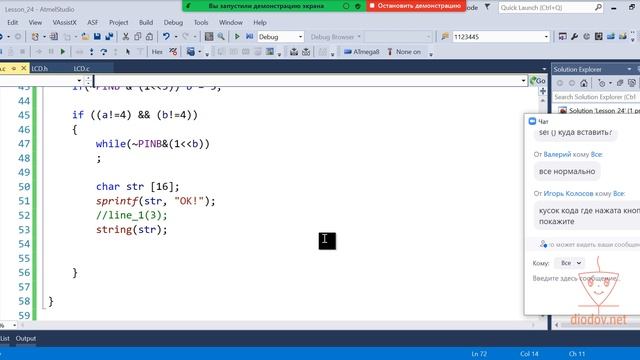Open the Tools menu

tap(201, 22)
